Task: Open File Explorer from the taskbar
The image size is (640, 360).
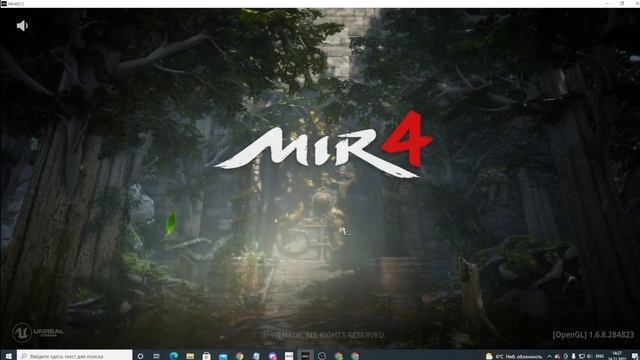Action: [x=190, y=356]
